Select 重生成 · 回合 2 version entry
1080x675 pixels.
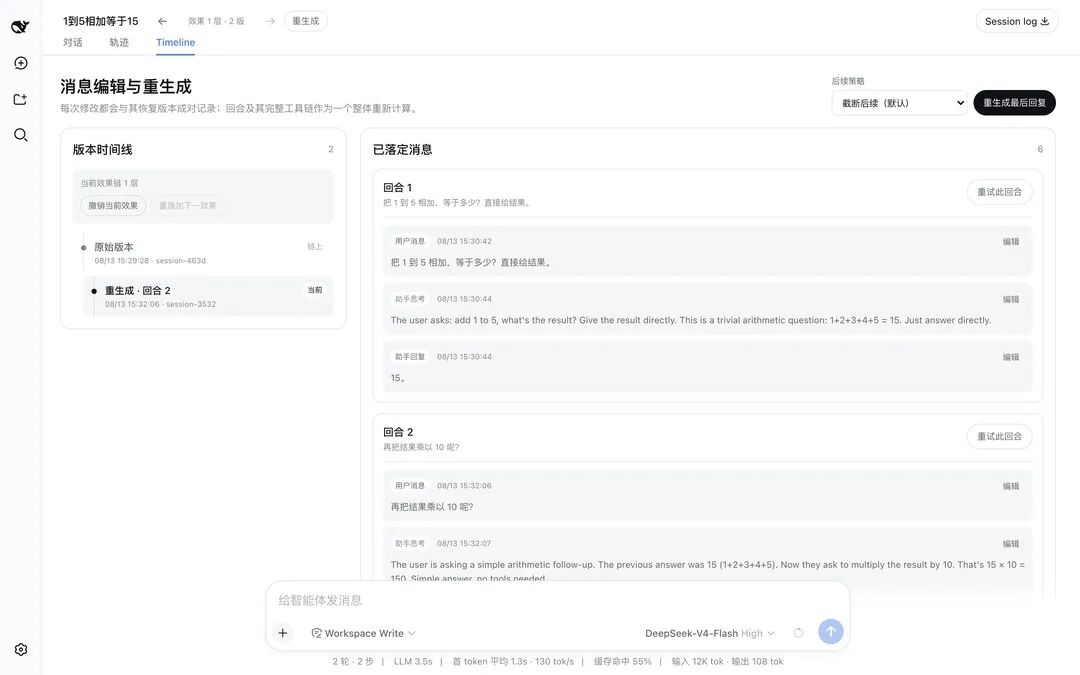coord(208,296)
